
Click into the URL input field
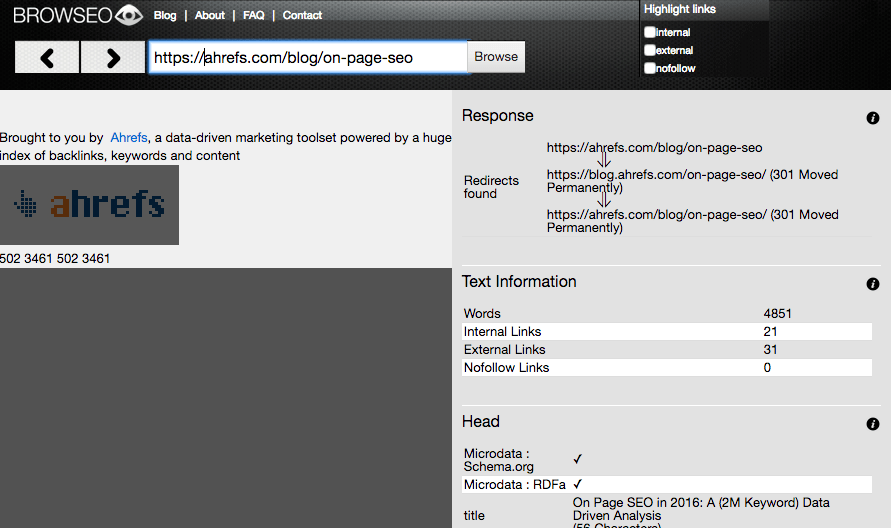coord(308,58)
